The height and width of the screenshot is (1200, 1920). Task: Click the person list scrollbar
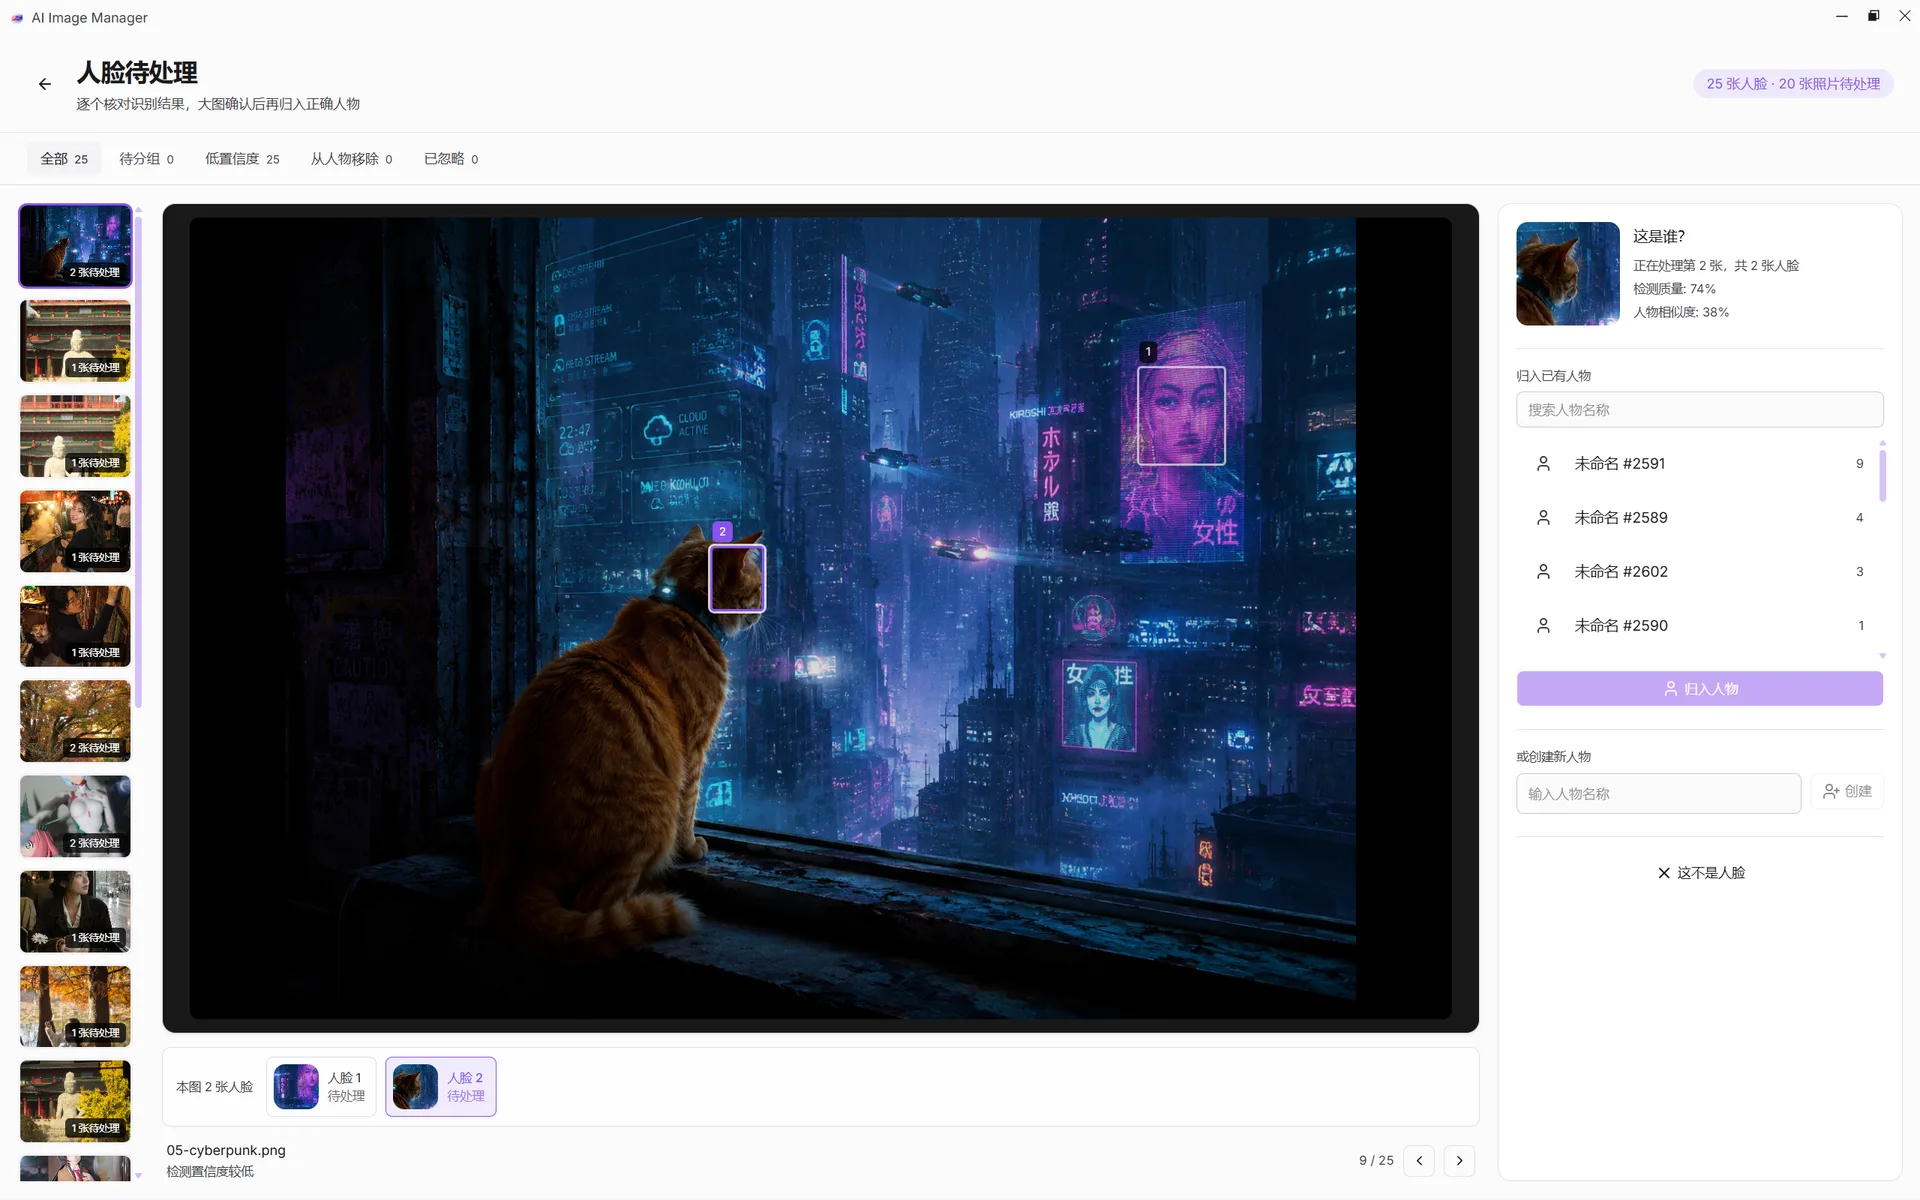1882,475
